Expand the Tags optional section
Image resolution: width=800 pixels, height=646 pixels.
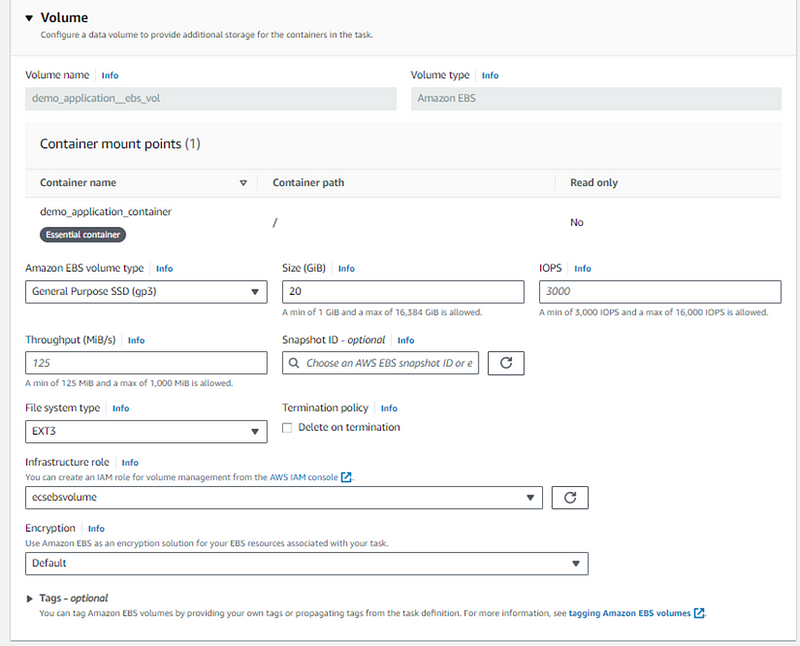click(30, 599)
